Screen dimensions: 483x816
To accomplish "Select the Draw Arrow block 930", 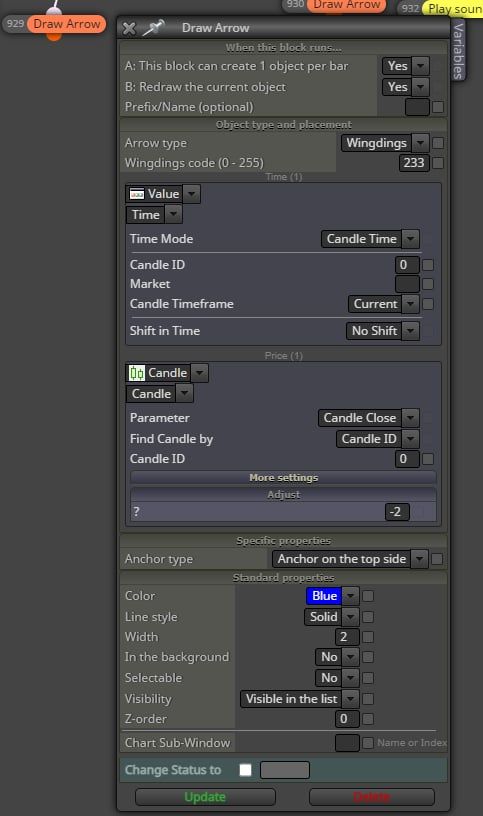I will [346, 5].
